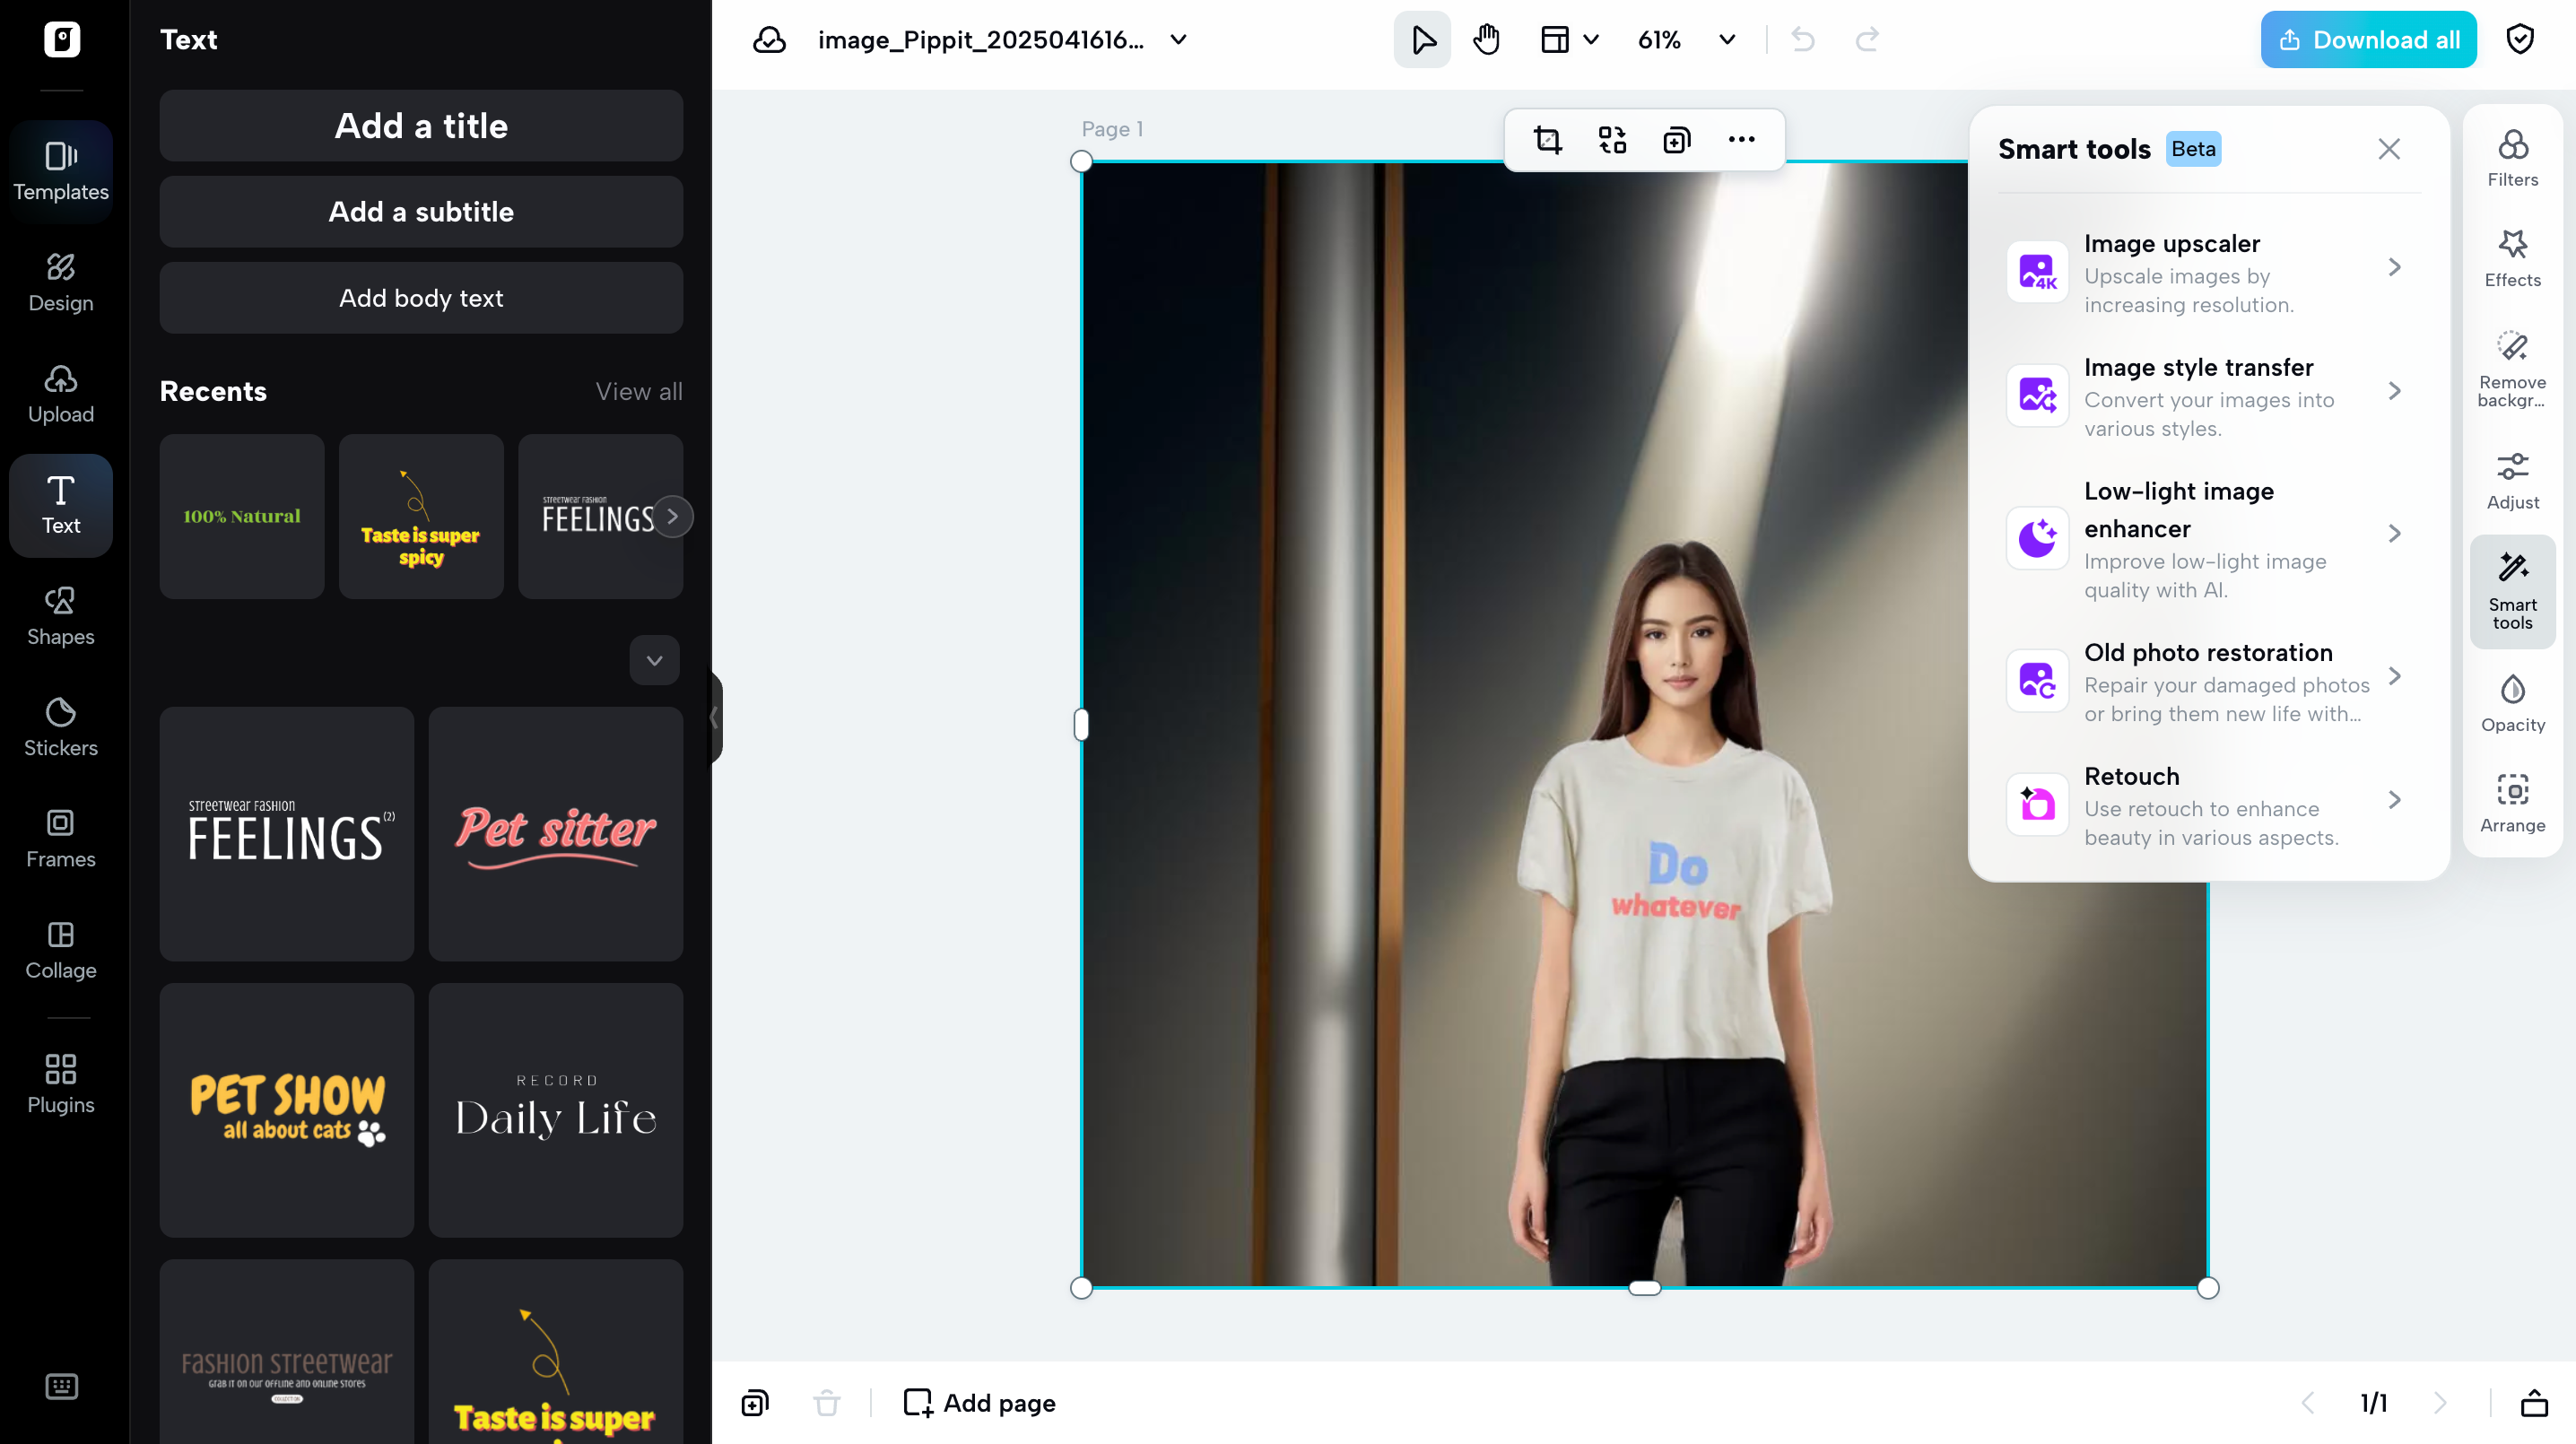The height and width of the screenshot is (1444, 2576).
Task: Crop the selected image
Action: [1548, 140]
